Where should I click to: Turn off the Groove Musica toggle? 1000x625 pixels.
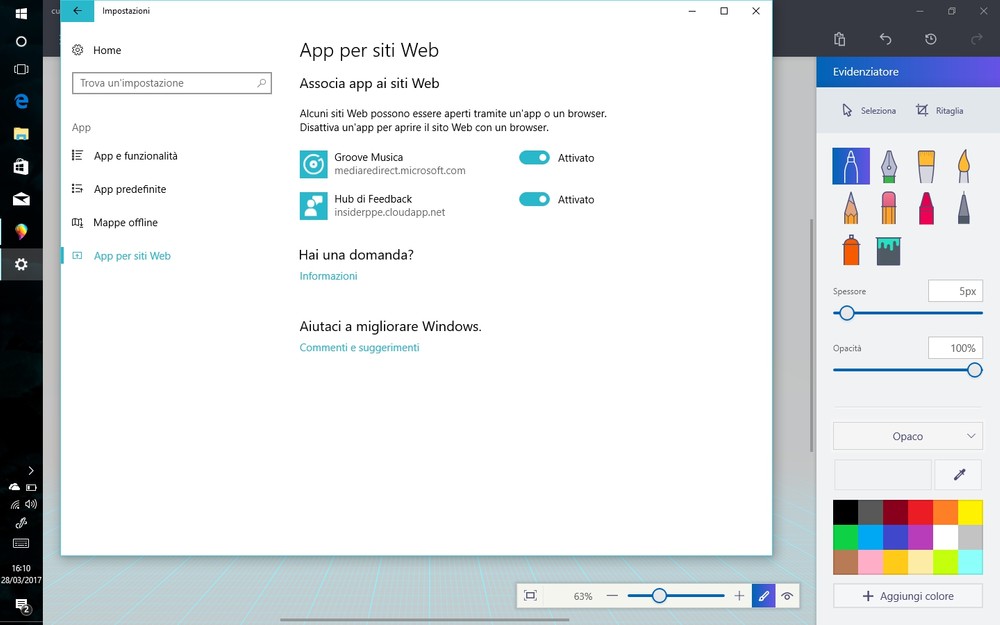point(534,158)
